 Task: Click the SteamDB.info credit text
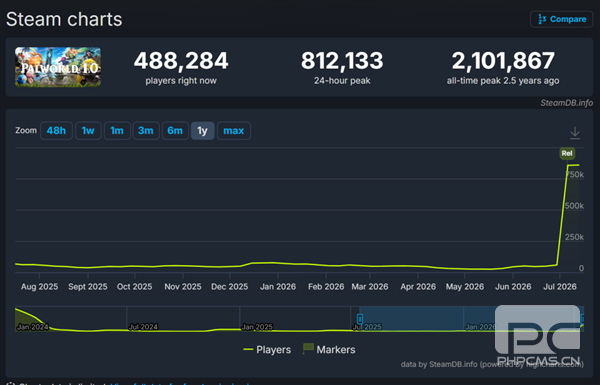(x=566, y=103)
